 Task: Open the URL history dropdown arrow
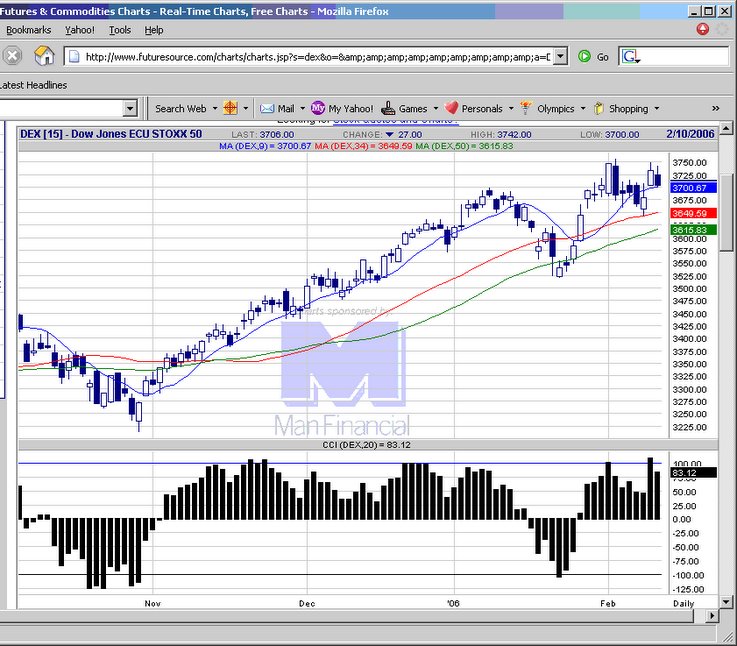(560, 56)
